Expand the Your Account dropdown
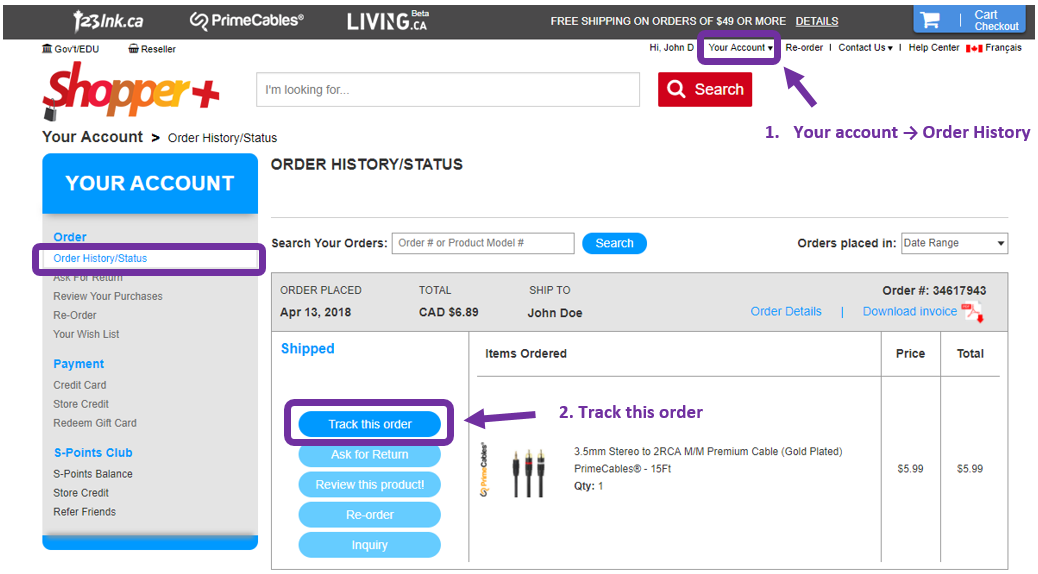 click(x=739, y=48)
